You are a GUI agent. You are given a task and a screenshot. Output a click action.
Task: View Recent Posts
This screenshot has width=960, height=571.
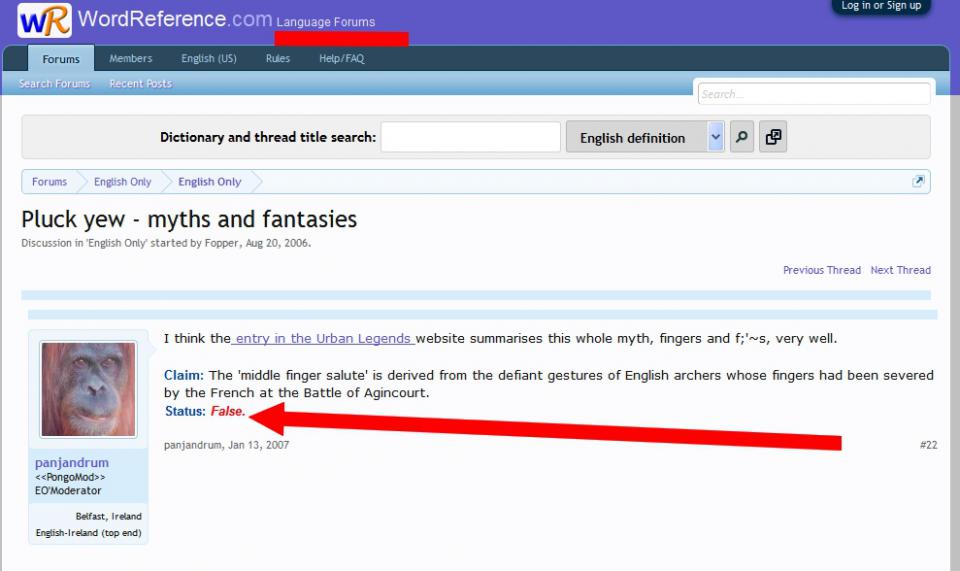click(x=140, y=84)
